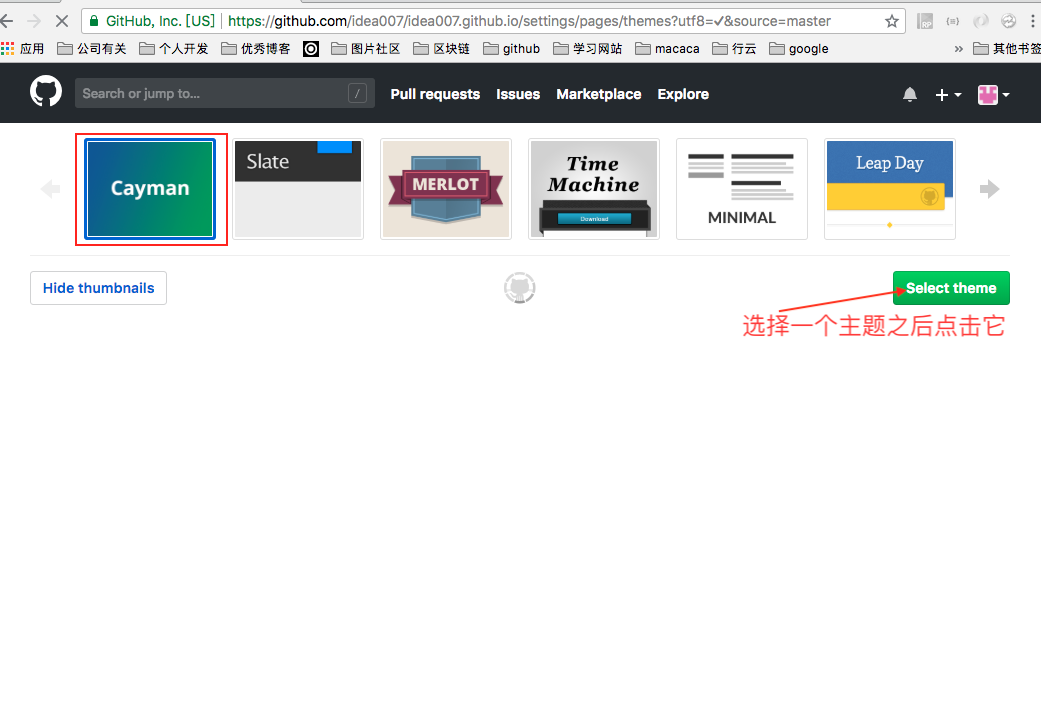Open the 其他书签 bookmark folder
This screenshot has height=703, width=1041.
coord(1007,48)
